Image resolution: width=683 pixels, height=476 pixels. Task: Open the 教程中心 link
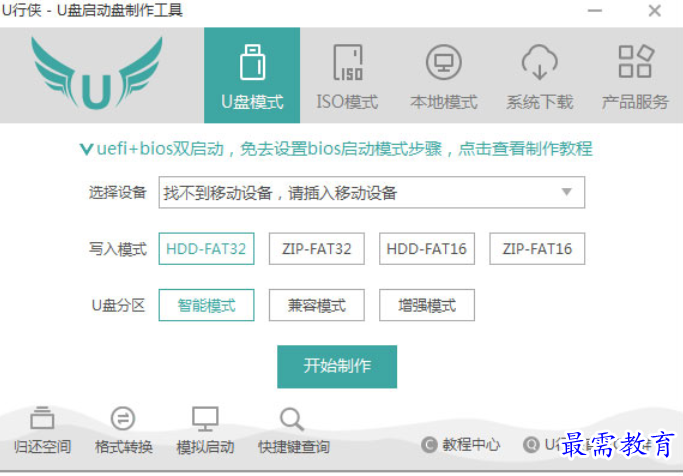(471, 445)
